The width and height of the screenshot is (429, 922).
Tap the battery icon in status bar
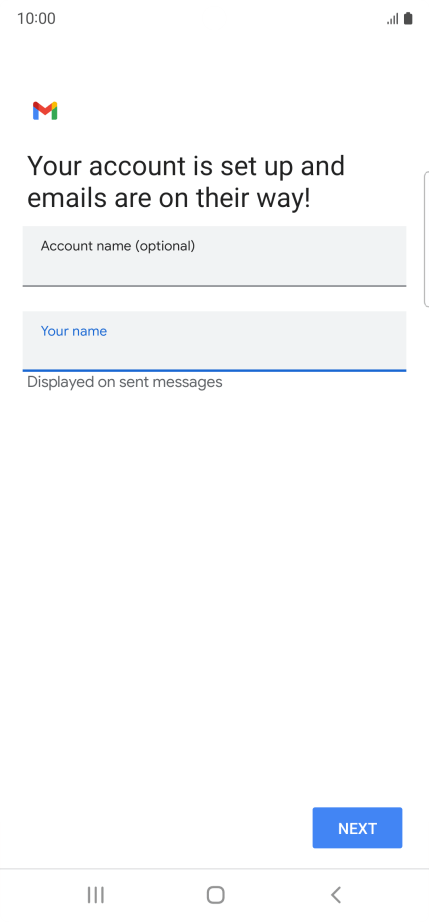[408, 19]
